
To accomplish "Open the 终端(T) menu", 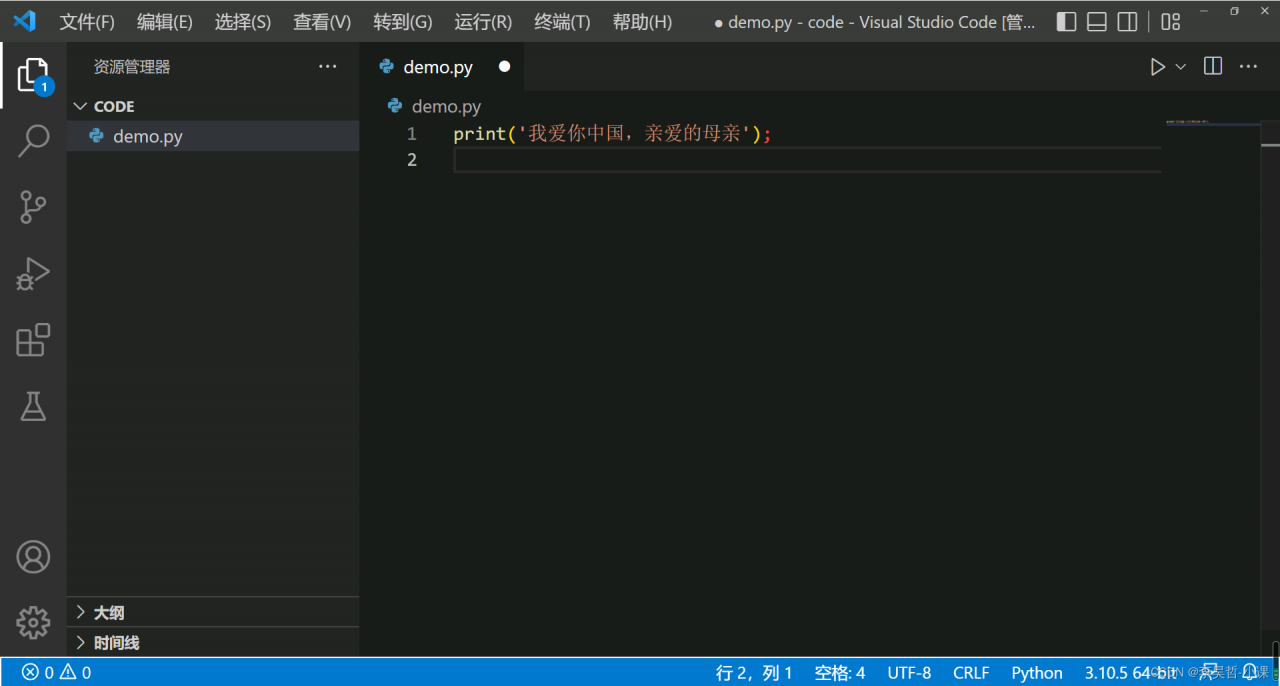I will tap(562, 22).
